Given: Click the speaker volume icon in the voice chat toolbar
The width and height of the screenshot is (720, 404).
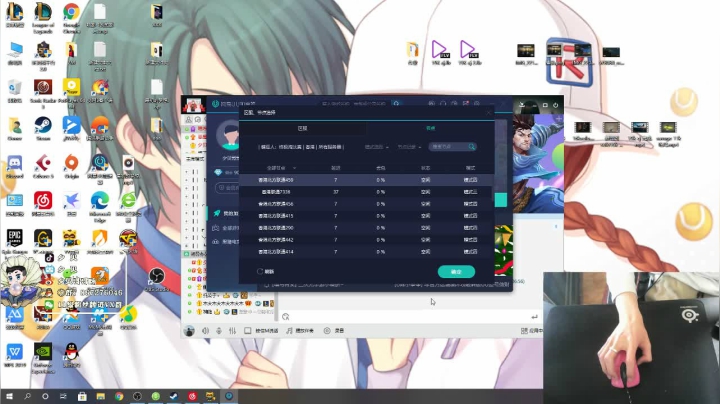Looking at the screenshot, I should [205, 331].
